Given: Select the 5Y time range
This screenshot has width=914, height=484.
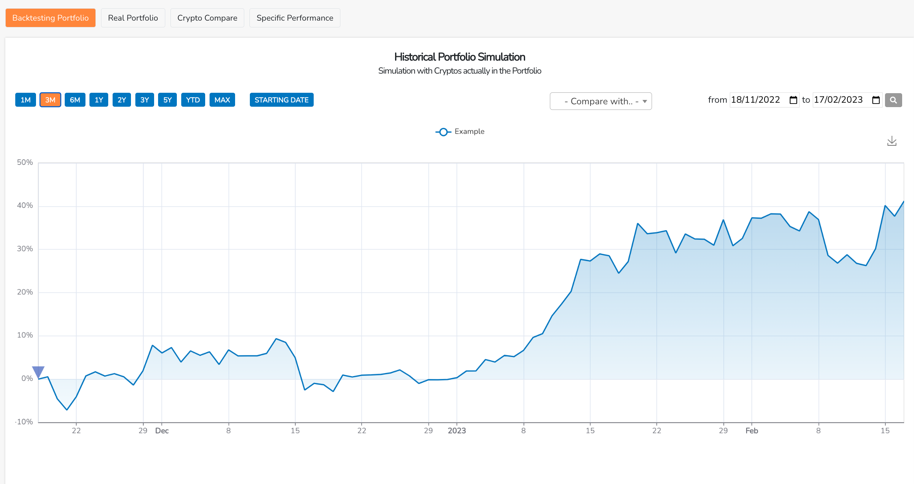Looking at the screenshot, I should click(x=167, y=100).
